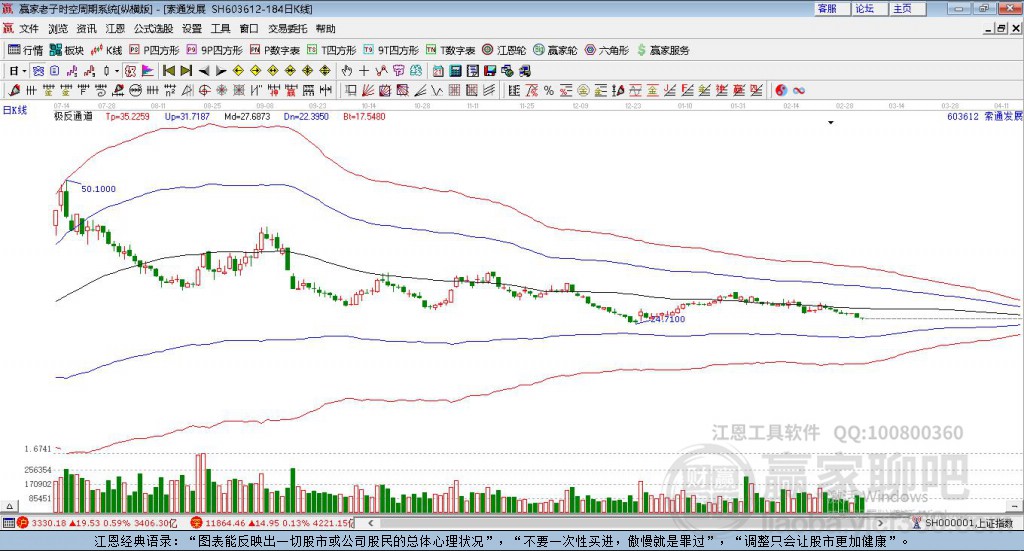Open the 江恩 menu

(x=115, y=29)
